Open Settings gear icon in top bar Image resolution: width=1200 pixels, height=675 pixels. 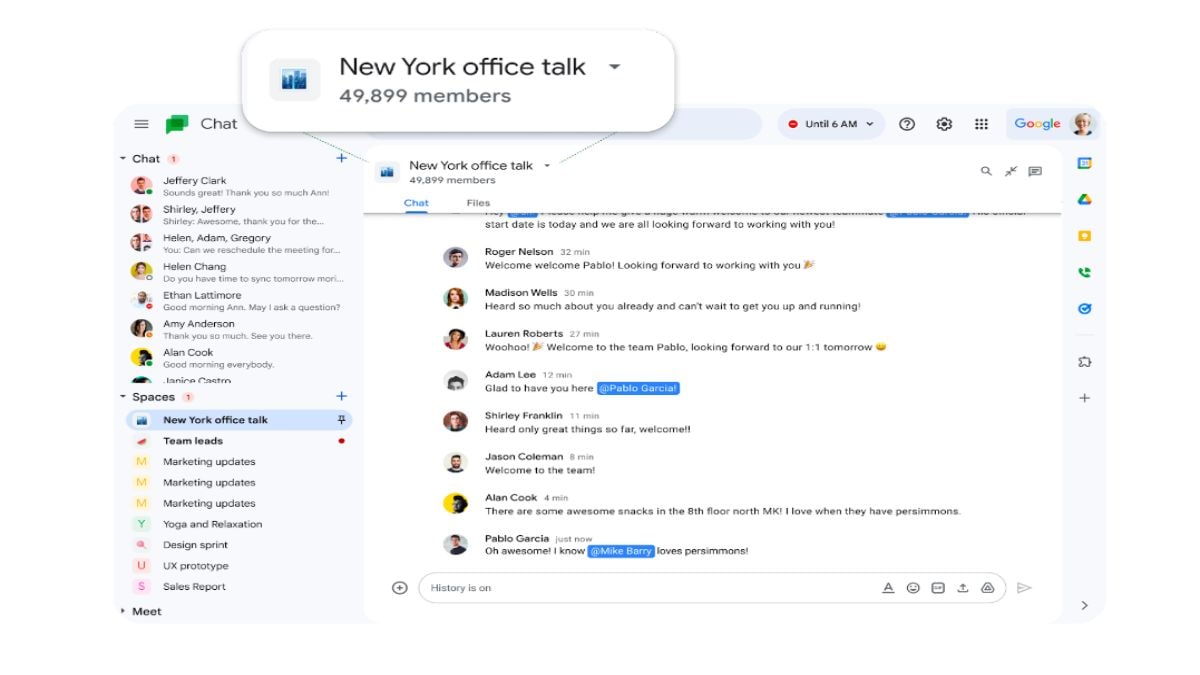coord(944,124)
